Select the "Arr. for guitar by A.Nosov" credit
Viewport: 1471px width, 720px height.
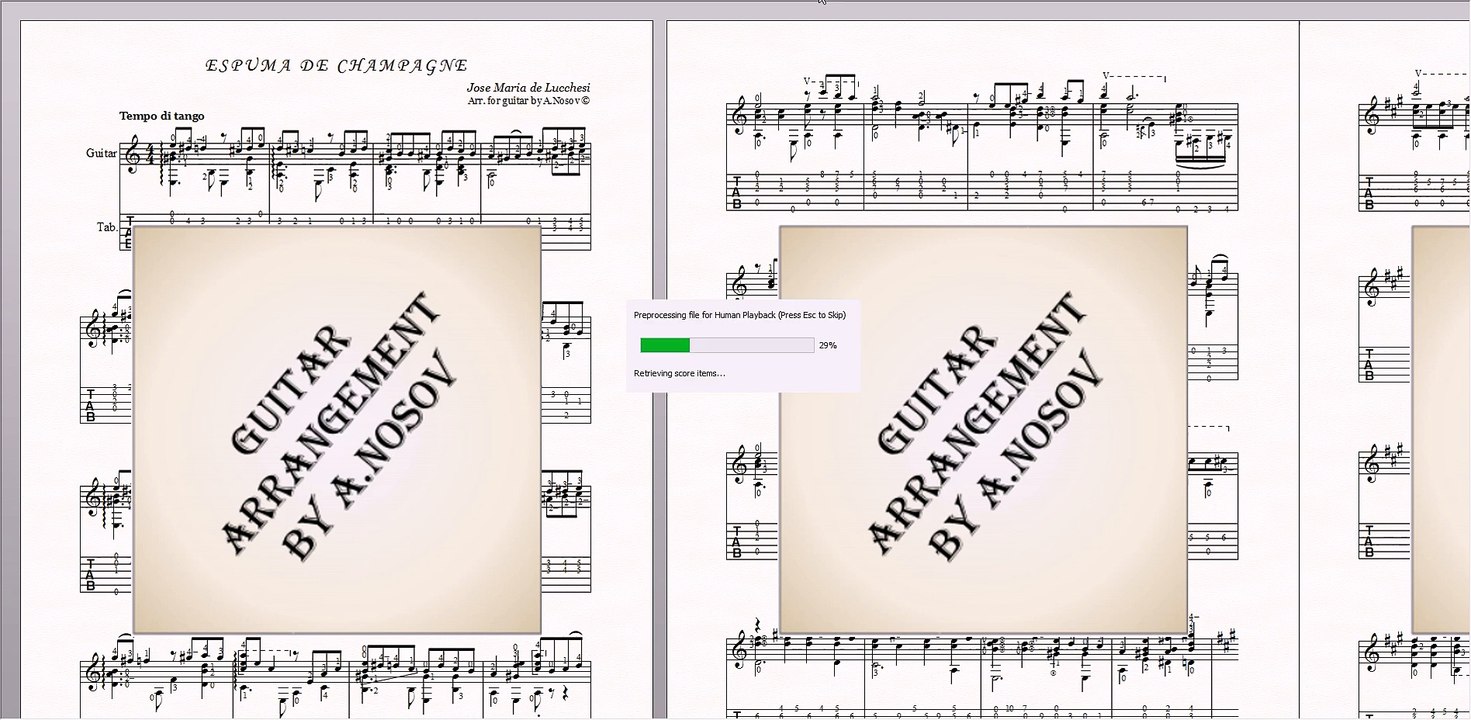[529, 101]
